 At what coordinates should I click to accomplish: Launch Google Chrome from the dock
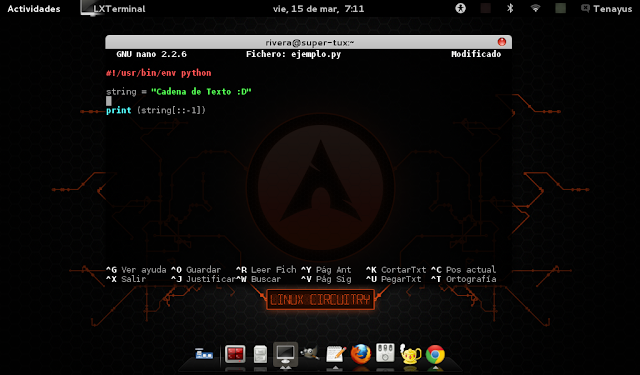435,354
